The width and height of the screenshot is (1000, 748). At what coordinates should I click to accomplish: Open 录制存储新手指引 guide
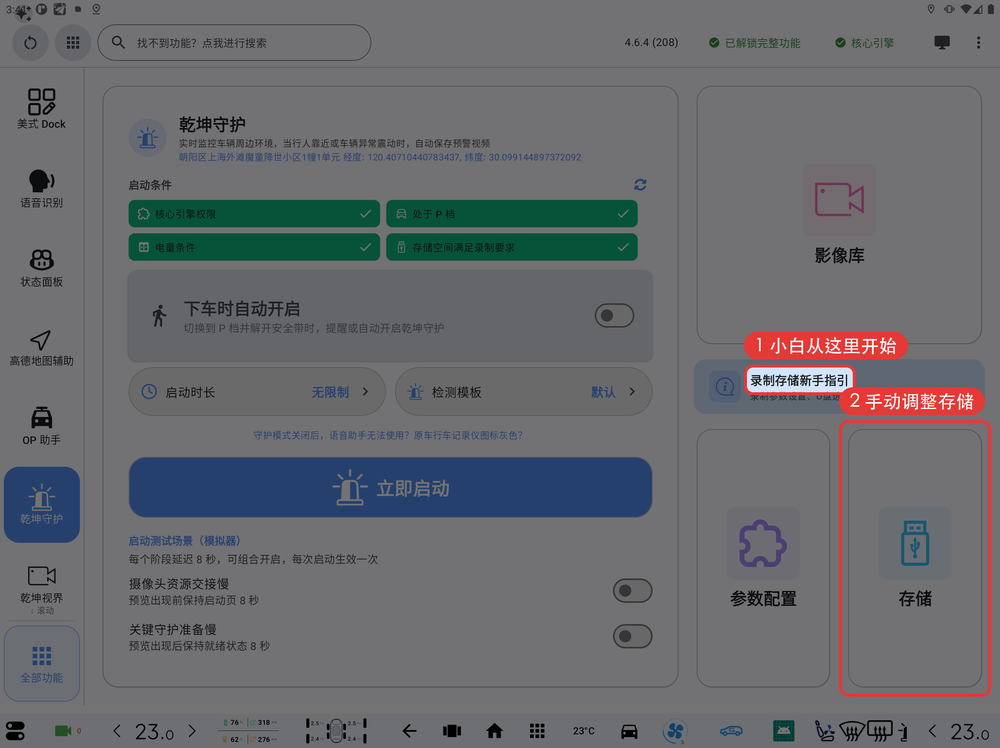coord(799,381)
